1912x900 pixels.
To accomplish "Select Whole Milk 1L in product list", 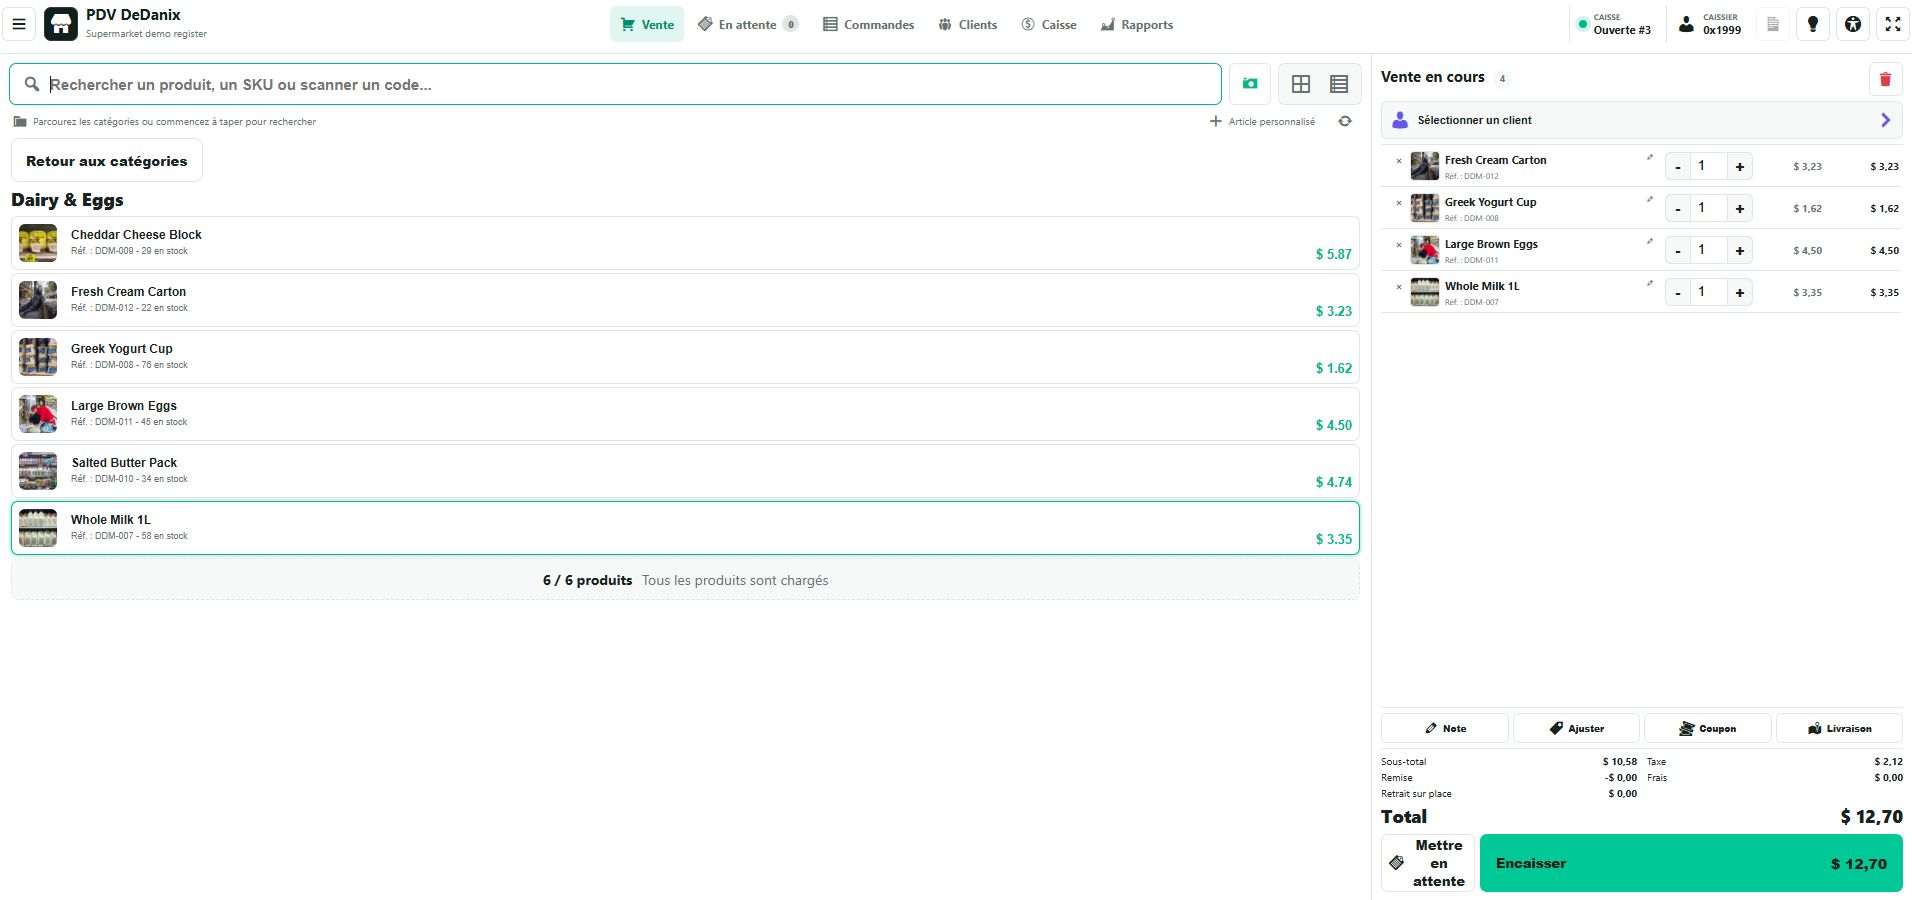I will point(685,528).
